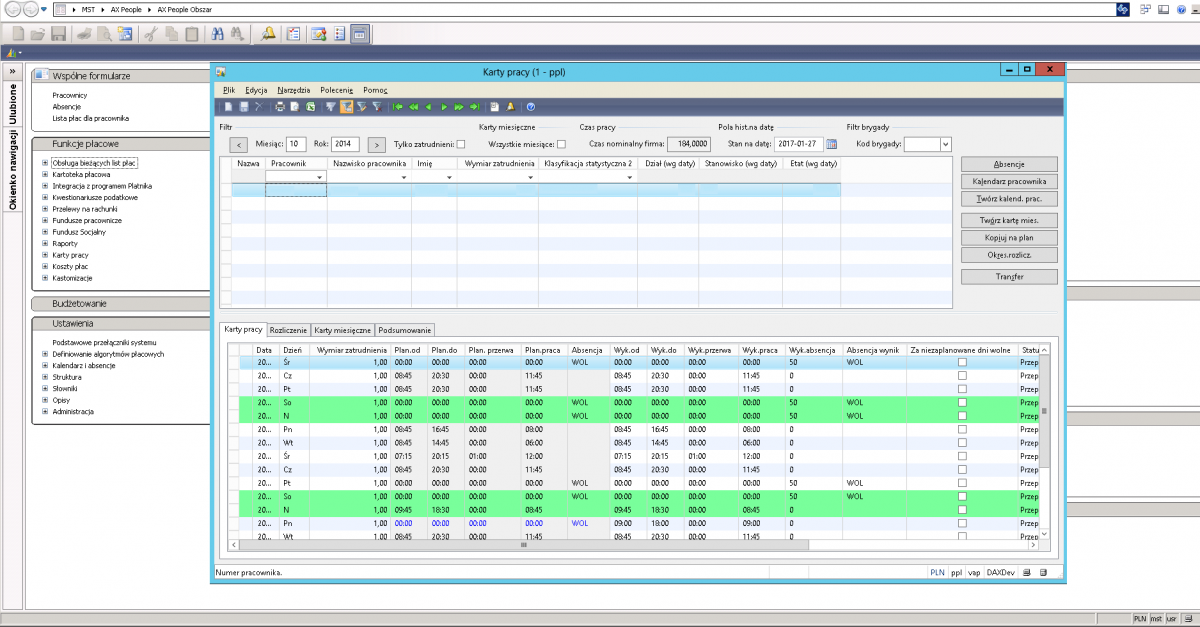Viewport: 1200px width, 627px height.
Task: Click the Print icon in Karty pracy toolbar
Action: click(x=280, y=106)
